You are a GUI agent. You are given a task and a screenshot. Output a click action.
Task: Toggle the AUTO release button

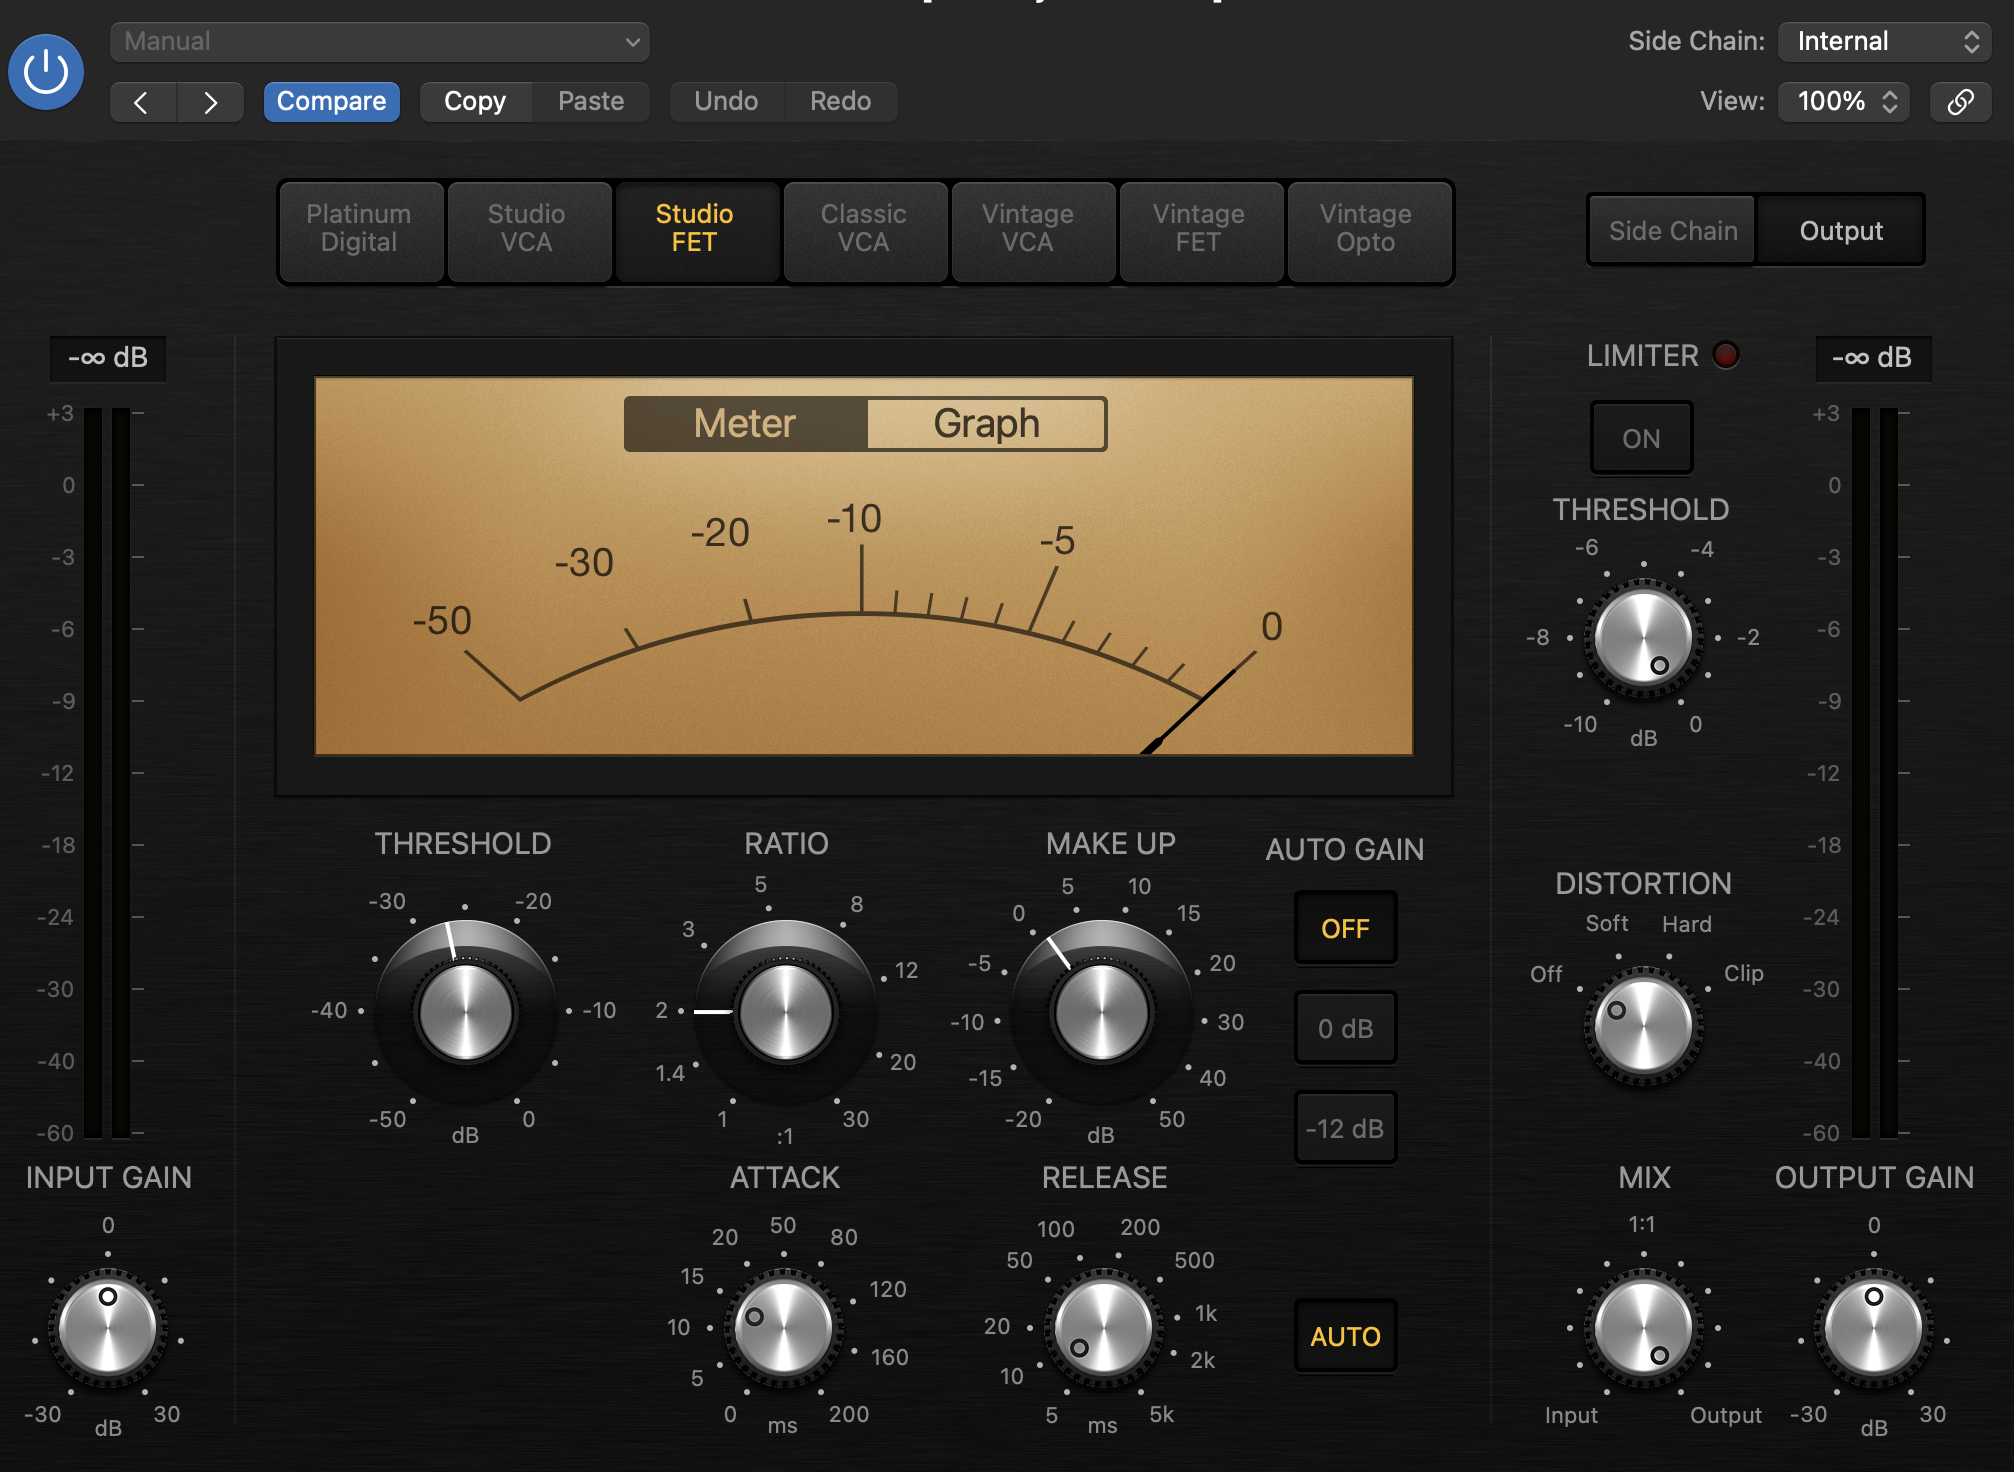tap(1344, 1336)
